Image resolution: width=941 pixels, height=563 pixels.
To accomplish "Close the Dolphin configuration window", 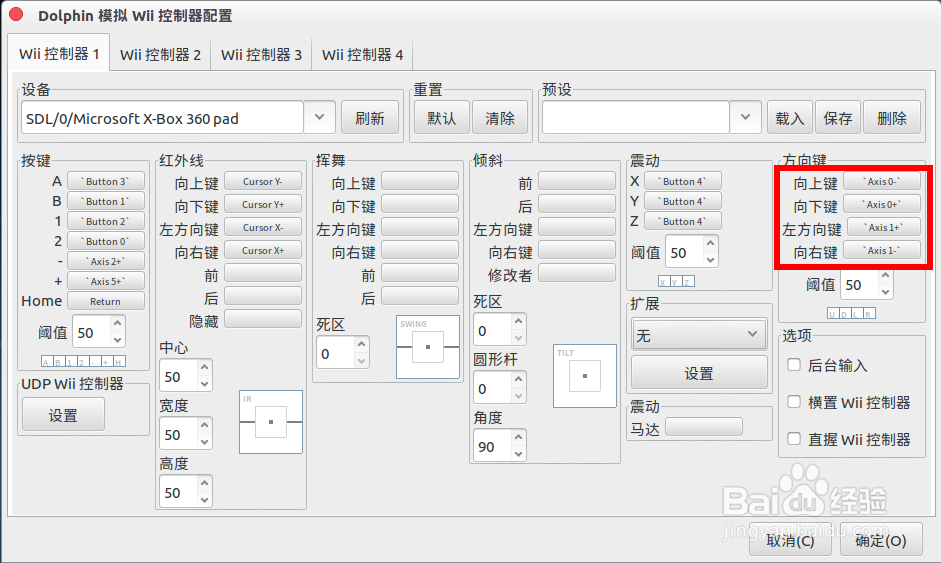I will pos(16,14).
